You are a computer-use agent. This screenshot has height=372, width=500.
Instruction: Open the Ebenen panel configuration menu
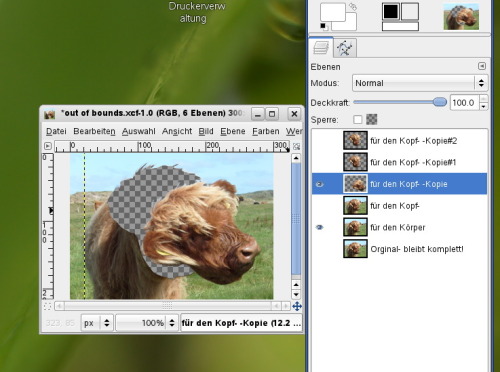482,66
